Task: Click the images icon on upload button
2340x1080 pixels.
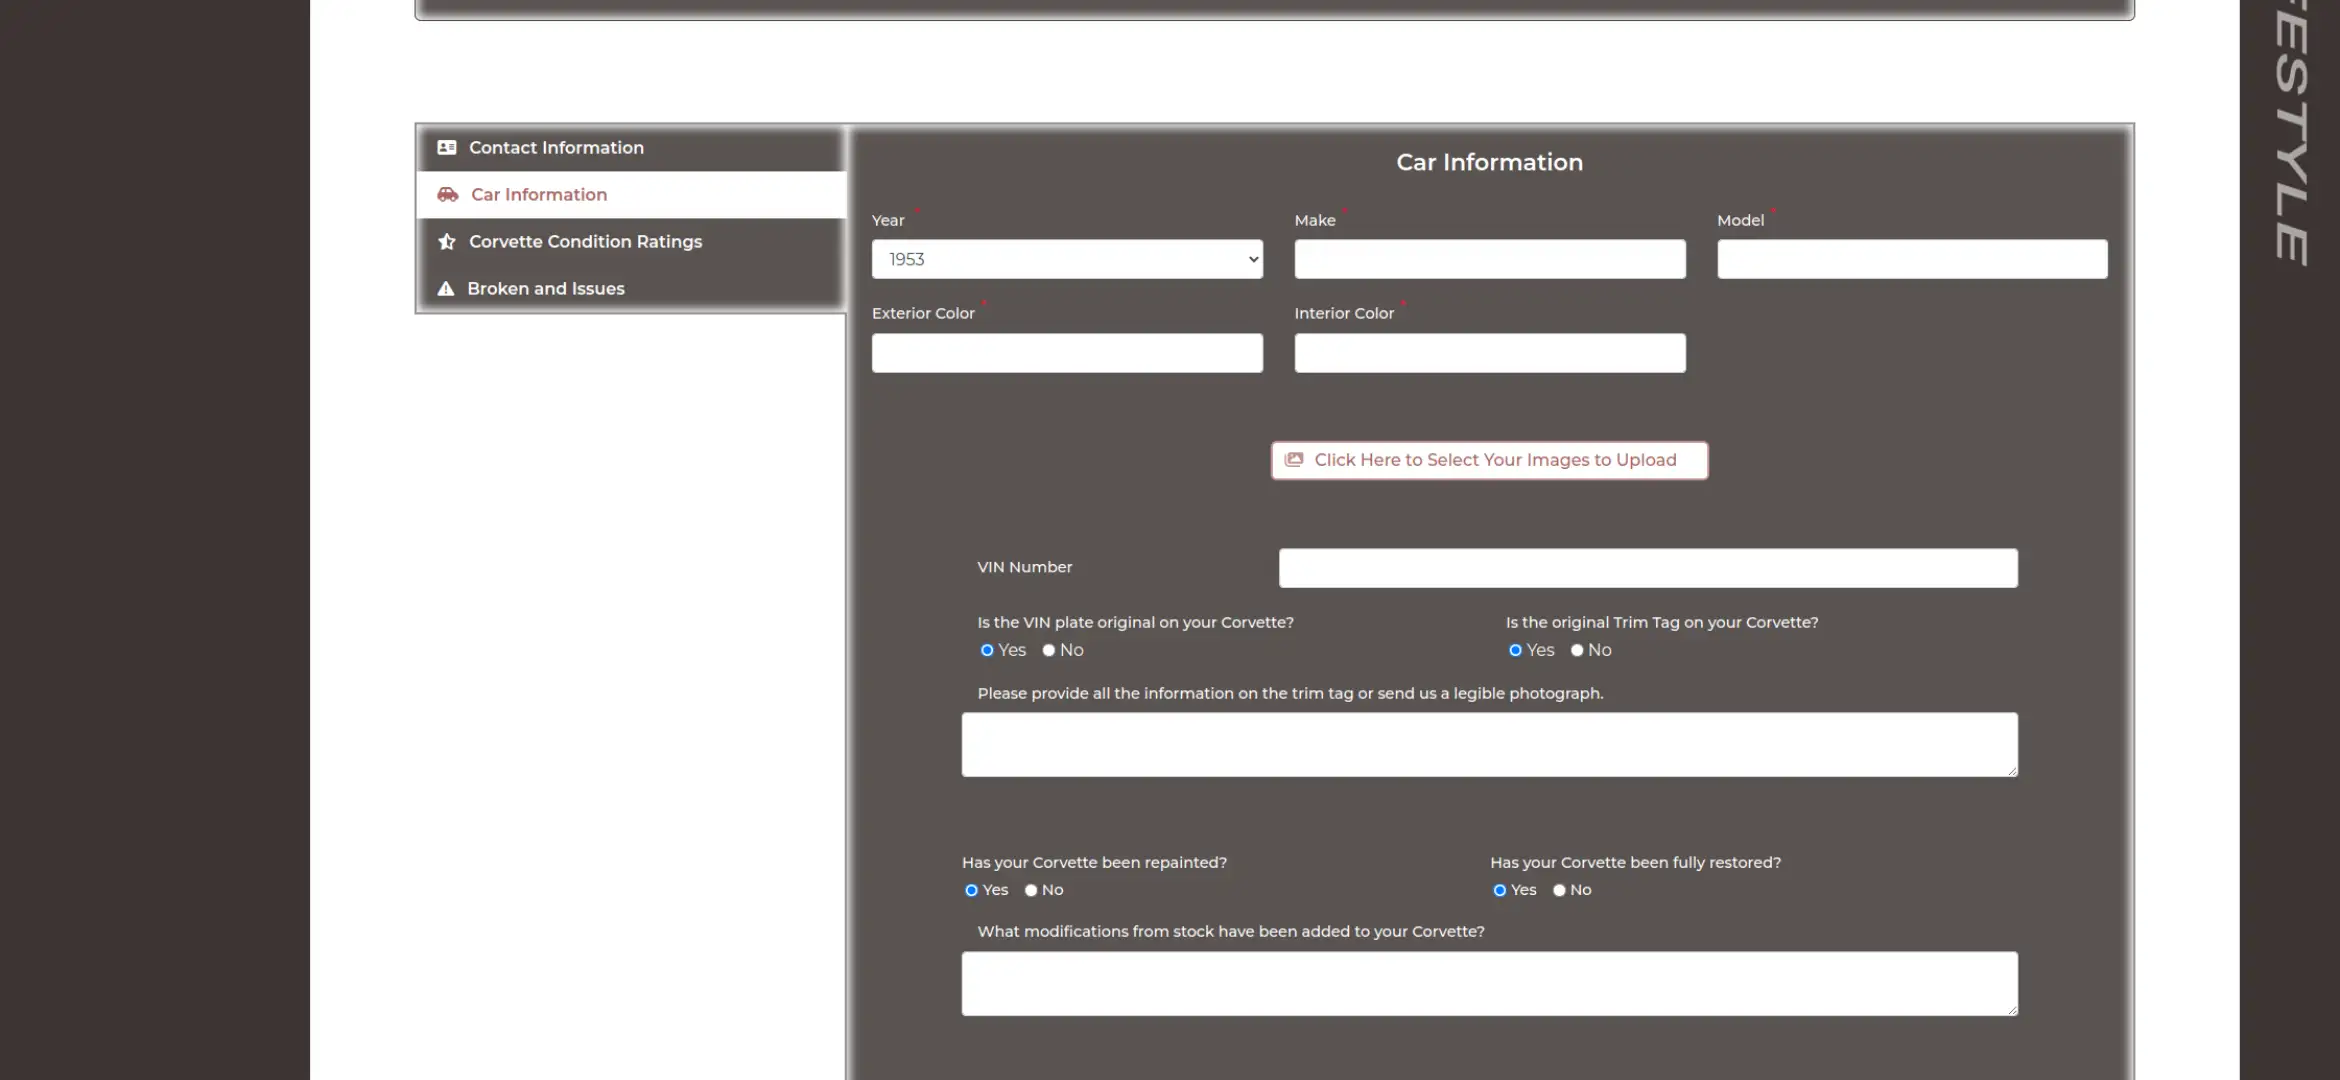Action: click(1294, 460)
